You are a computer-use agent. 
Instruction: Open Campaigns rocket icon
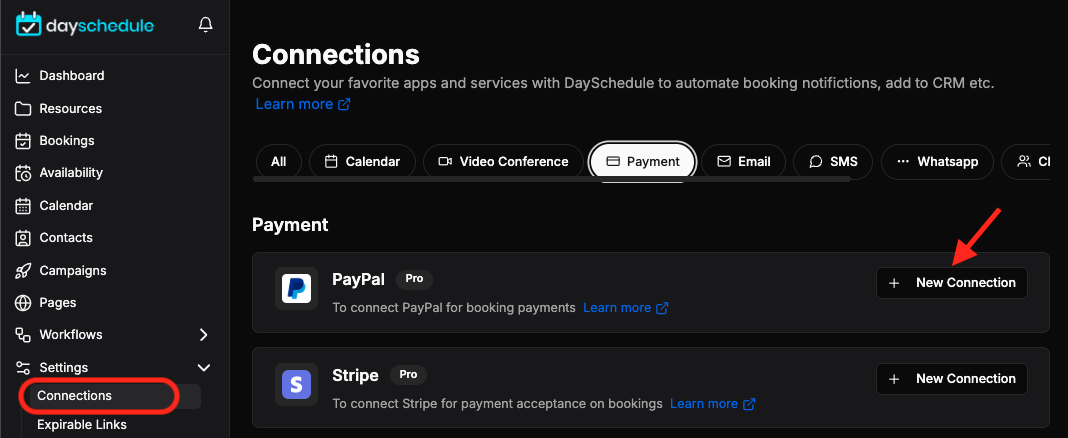click(23, 270)
